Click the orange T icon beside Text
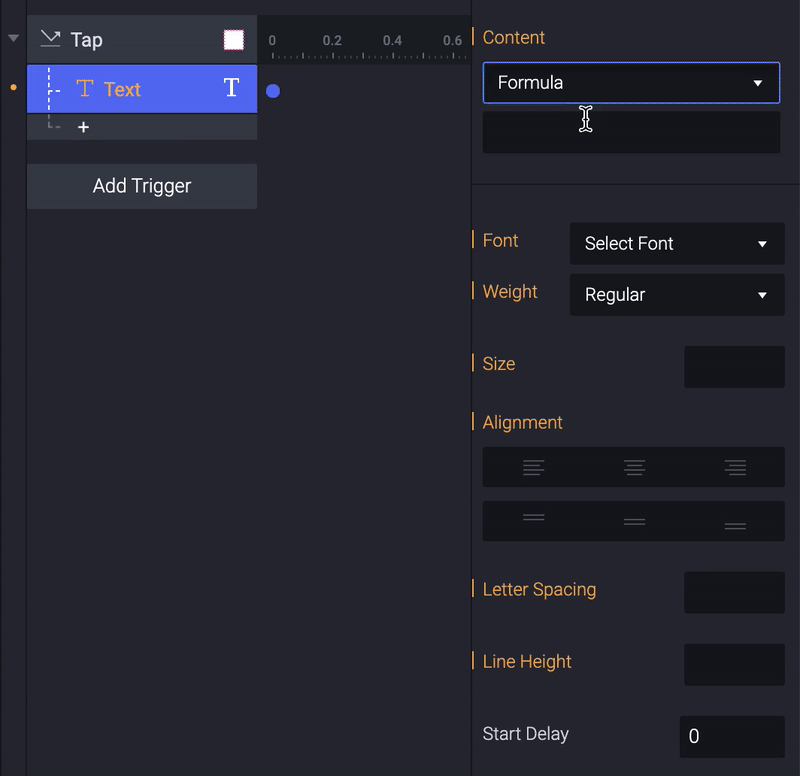800x776 pixels. pos(85,88)
